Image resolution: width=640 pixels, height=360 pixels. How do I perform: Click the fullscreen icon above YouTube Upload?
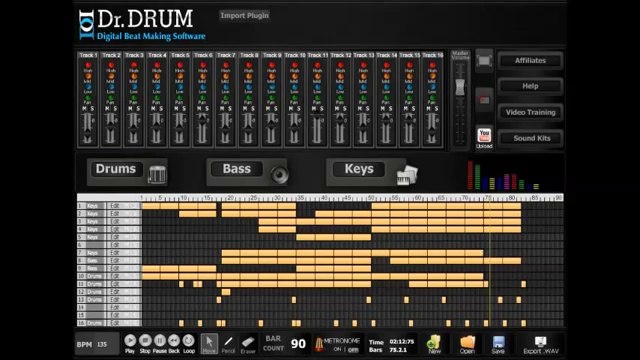click(x=484, y=61)
